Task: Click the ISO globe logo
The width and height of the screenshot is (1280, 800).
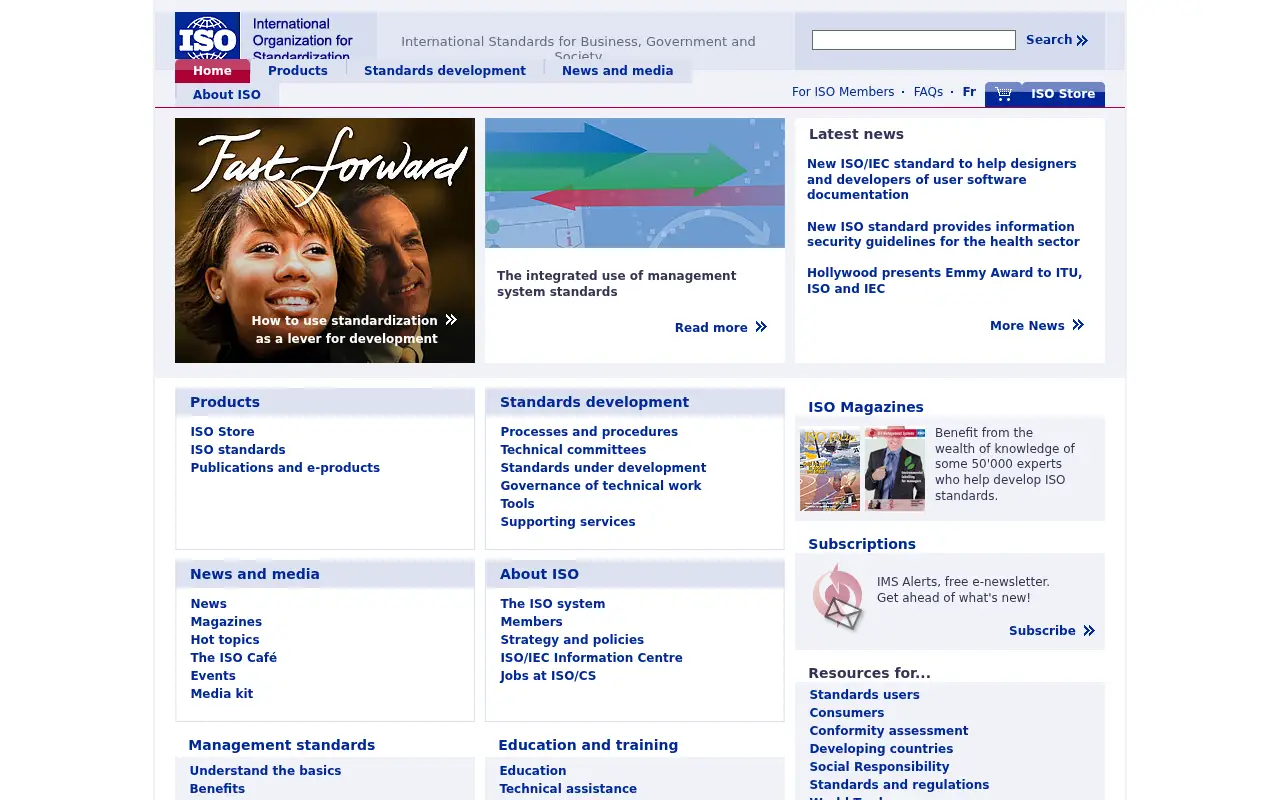Action: pyautogui.click(x=207, y=36)
